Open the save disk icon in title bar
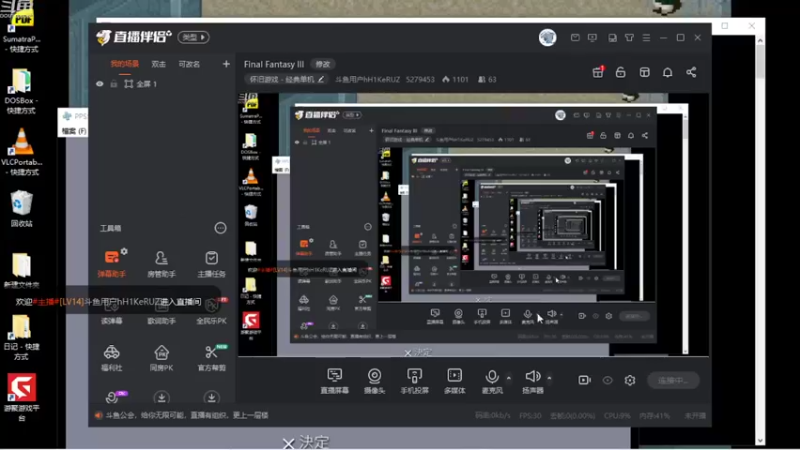Viewport: 800px width, 450px height. point(612,38)
